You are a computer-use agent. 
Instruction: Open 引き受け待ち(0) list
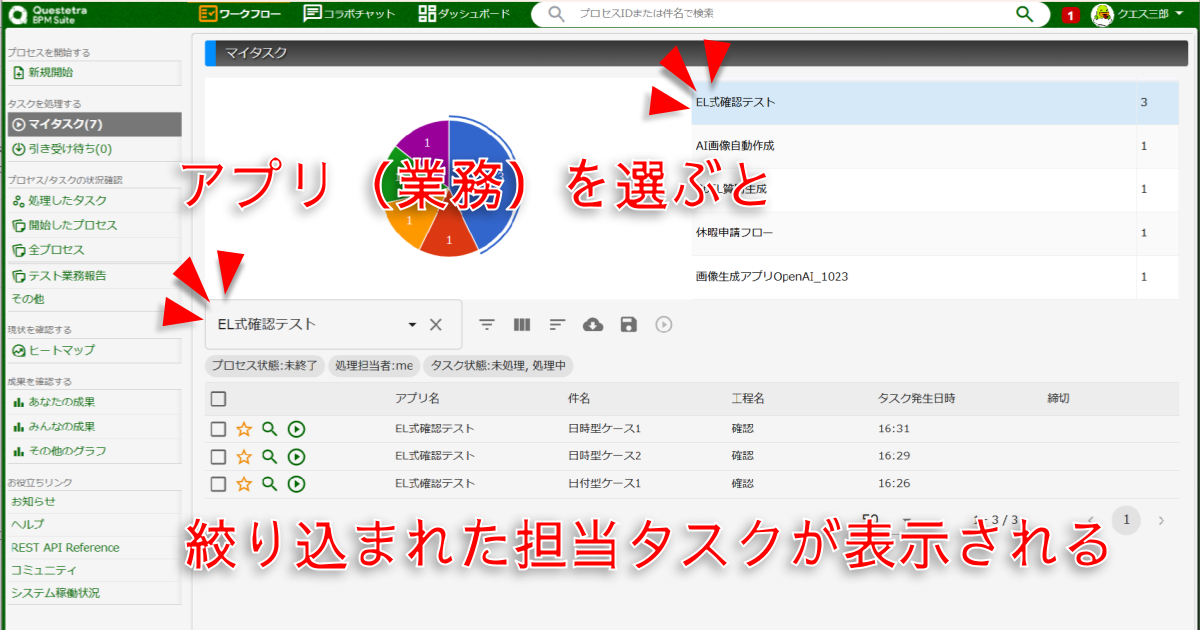point(93,149)
